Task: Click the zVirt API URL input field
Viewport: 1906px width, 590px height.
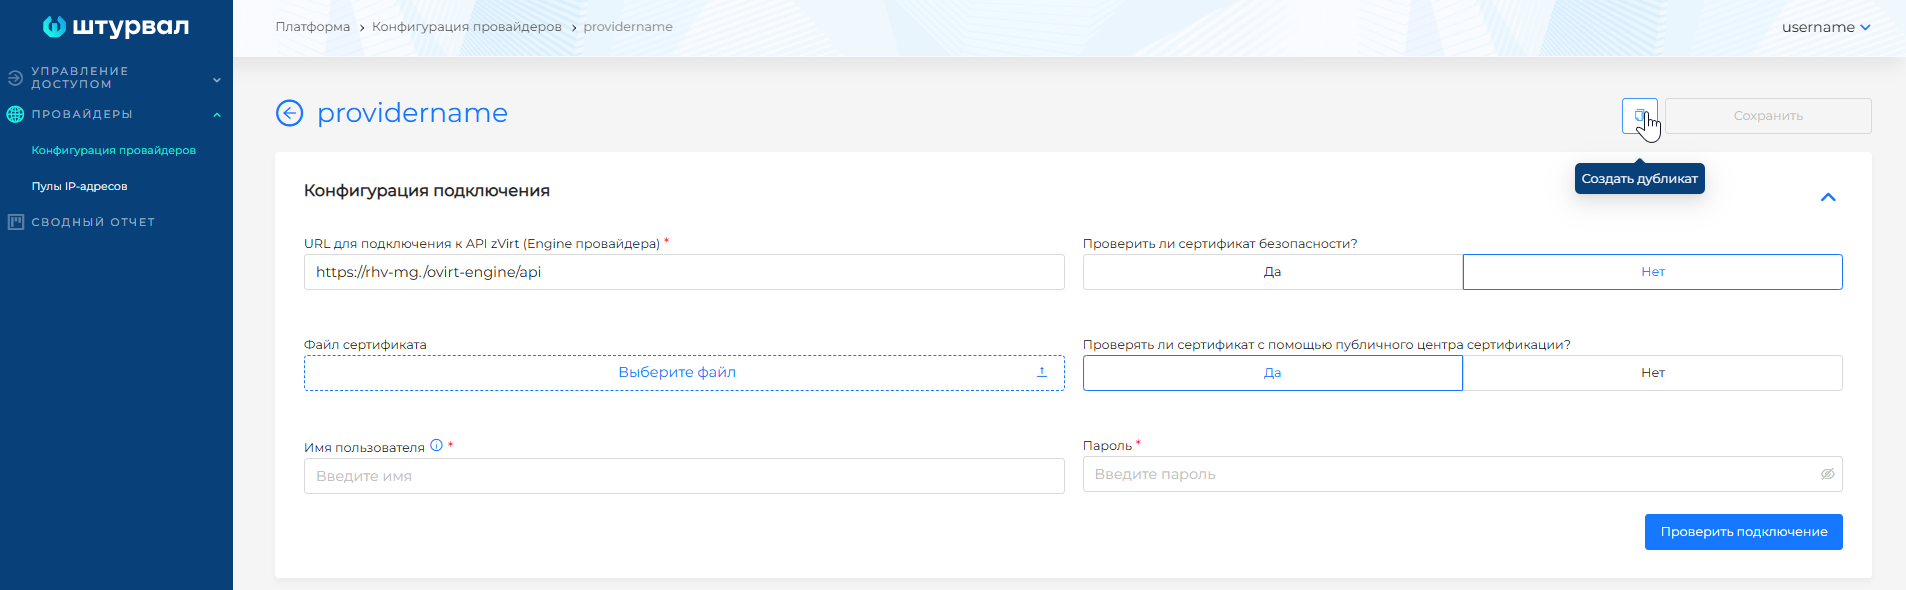Action: [x=684, y=272]
